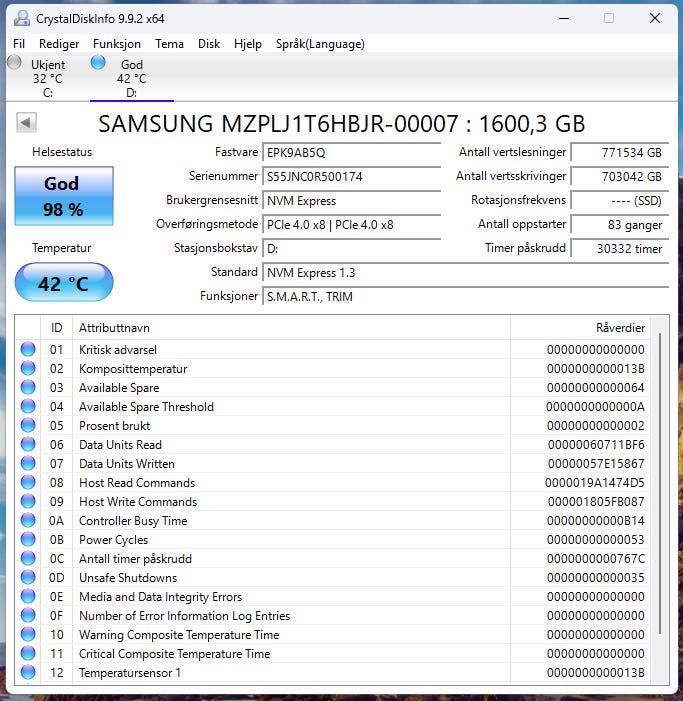The height and width of the screenshot is (701, 683).
Task: Open the Fil menu
Action: pyautogui.click(x=19, y=44)
